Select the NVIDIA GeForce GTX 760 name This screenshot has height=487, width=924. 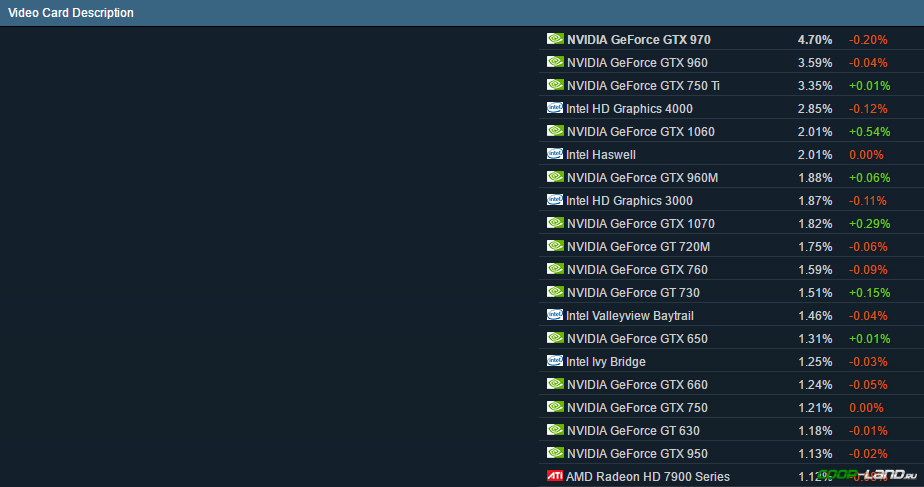637,270
